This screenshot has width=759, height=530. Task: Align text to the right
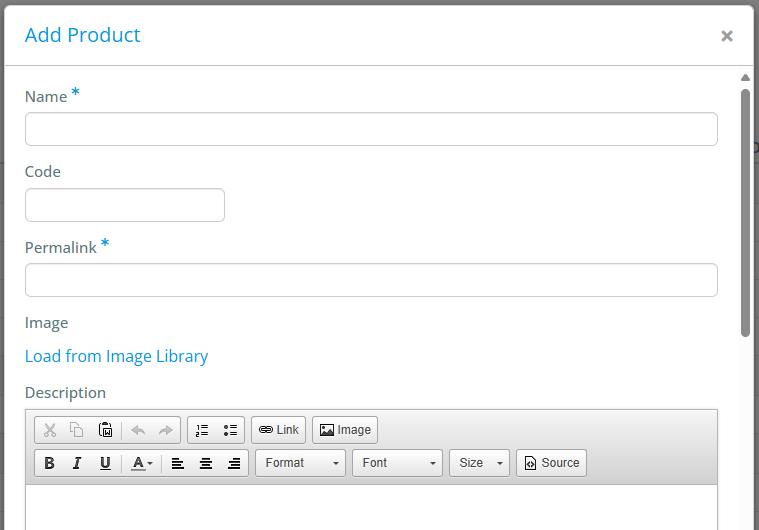[234, 463]
